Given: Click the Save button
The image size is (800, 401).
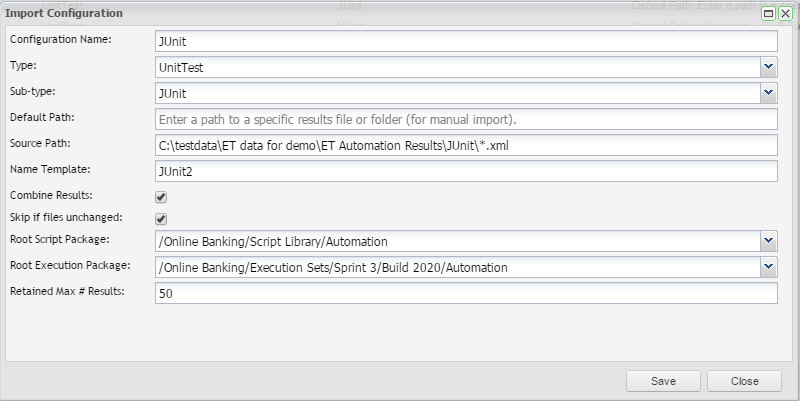Looking at the screenshot, I should pyautogui.click(x=662, y=381).
